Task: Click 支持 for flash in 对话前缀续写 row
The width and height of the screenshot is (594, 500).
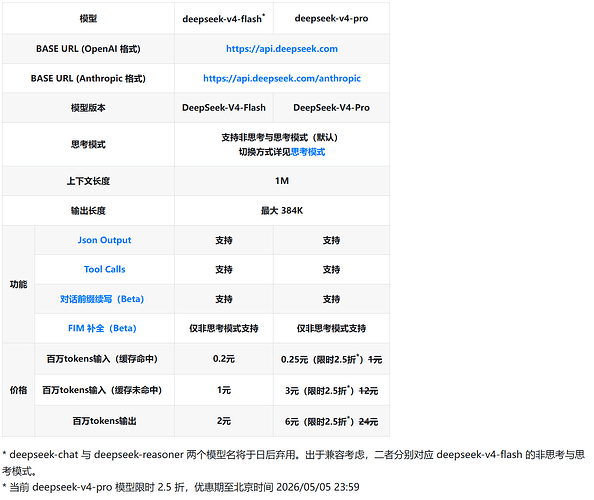Action: pos(224,299)
